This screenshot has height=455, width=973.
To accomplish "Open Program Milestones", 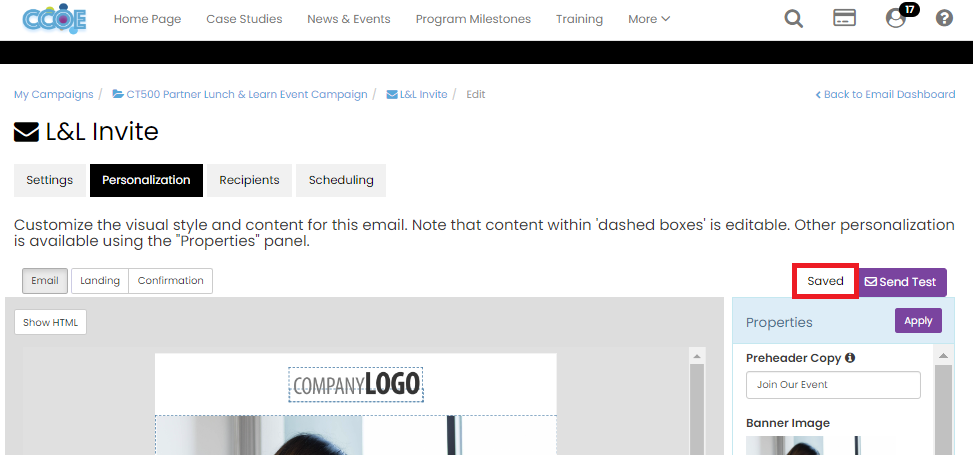I will pyautogui.click(x=473, y=19).
